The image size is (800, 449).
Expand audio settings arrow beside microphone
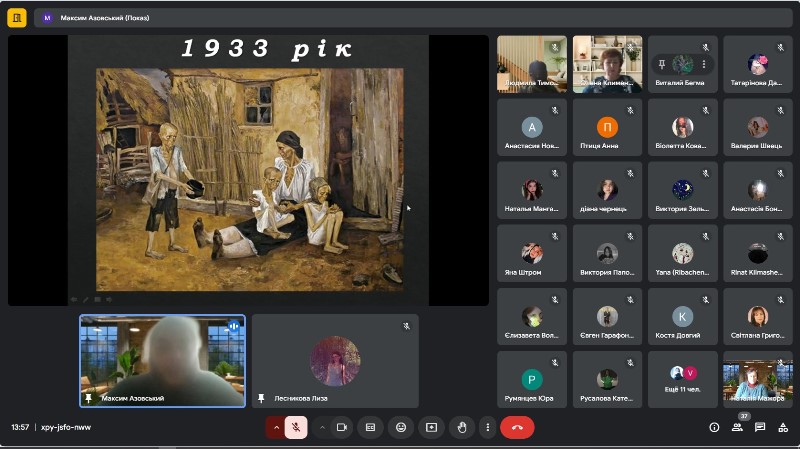click(276, 428)
